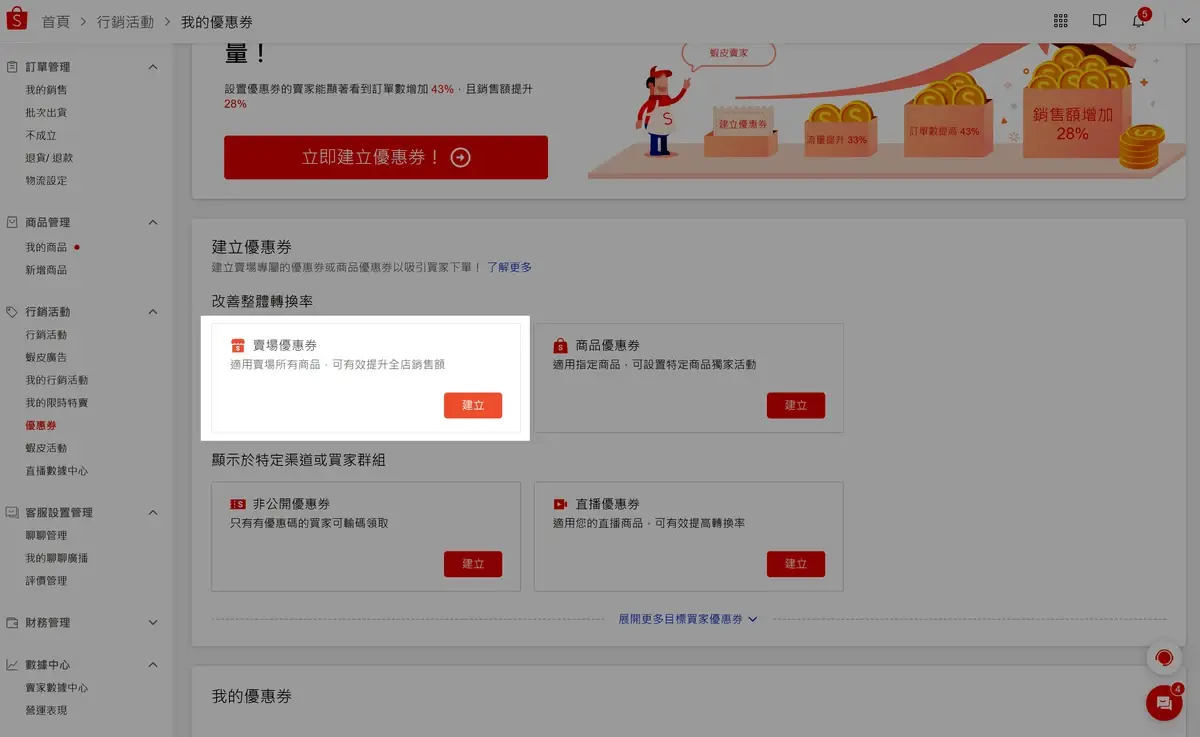Open the apps grid icon
Viewport: 1200px width, 737px height.
coord(1061,21)
